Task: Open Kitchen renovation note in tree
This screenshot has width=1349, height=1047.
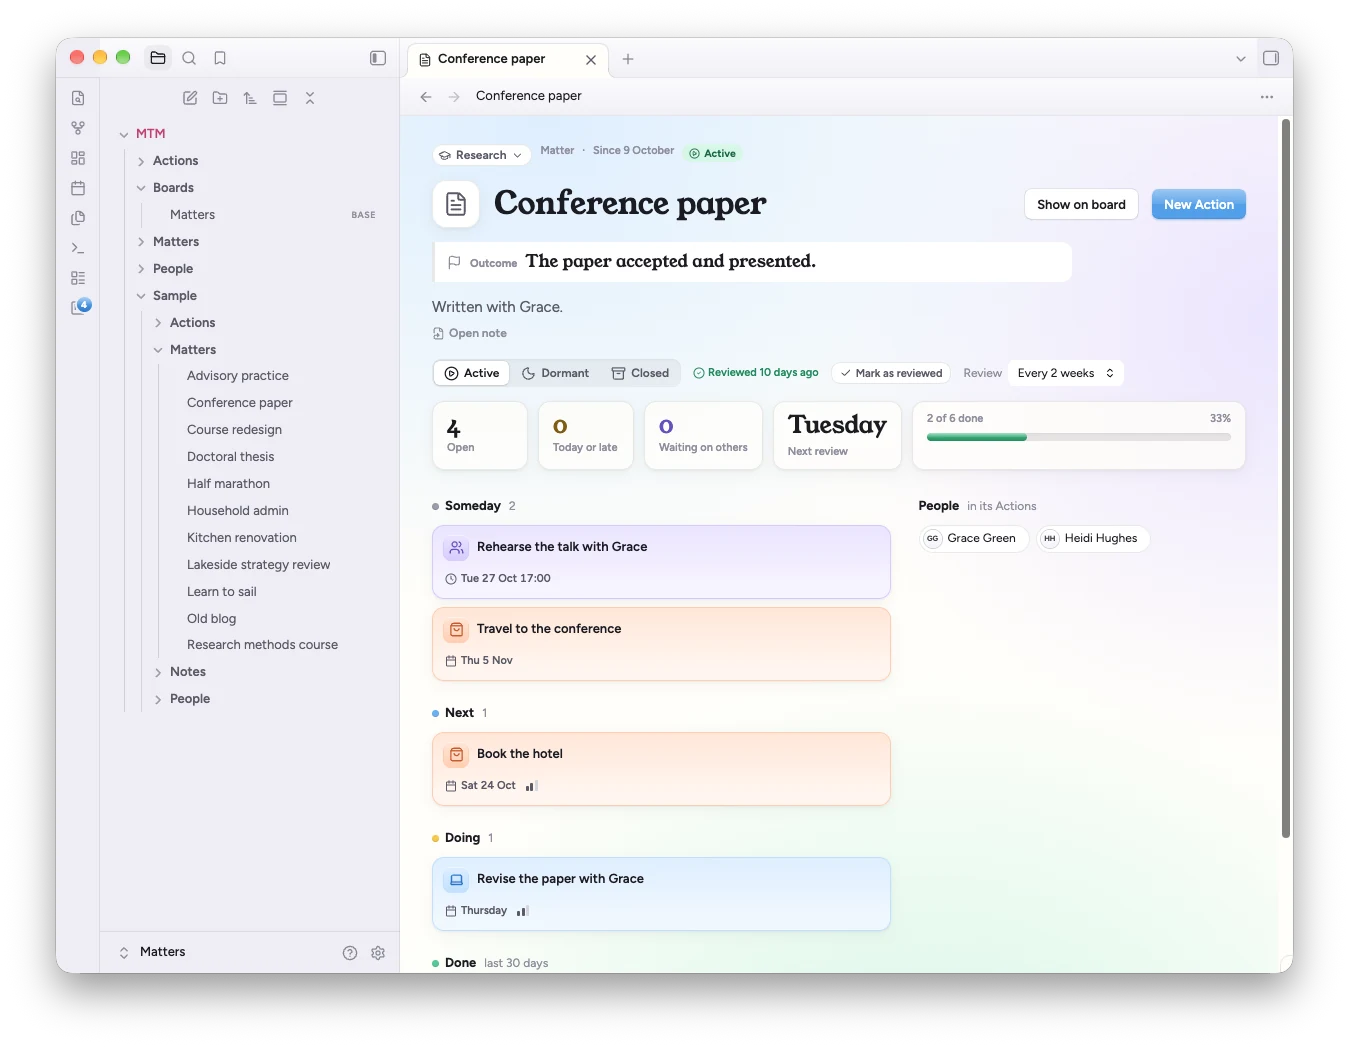Action: 242,538
